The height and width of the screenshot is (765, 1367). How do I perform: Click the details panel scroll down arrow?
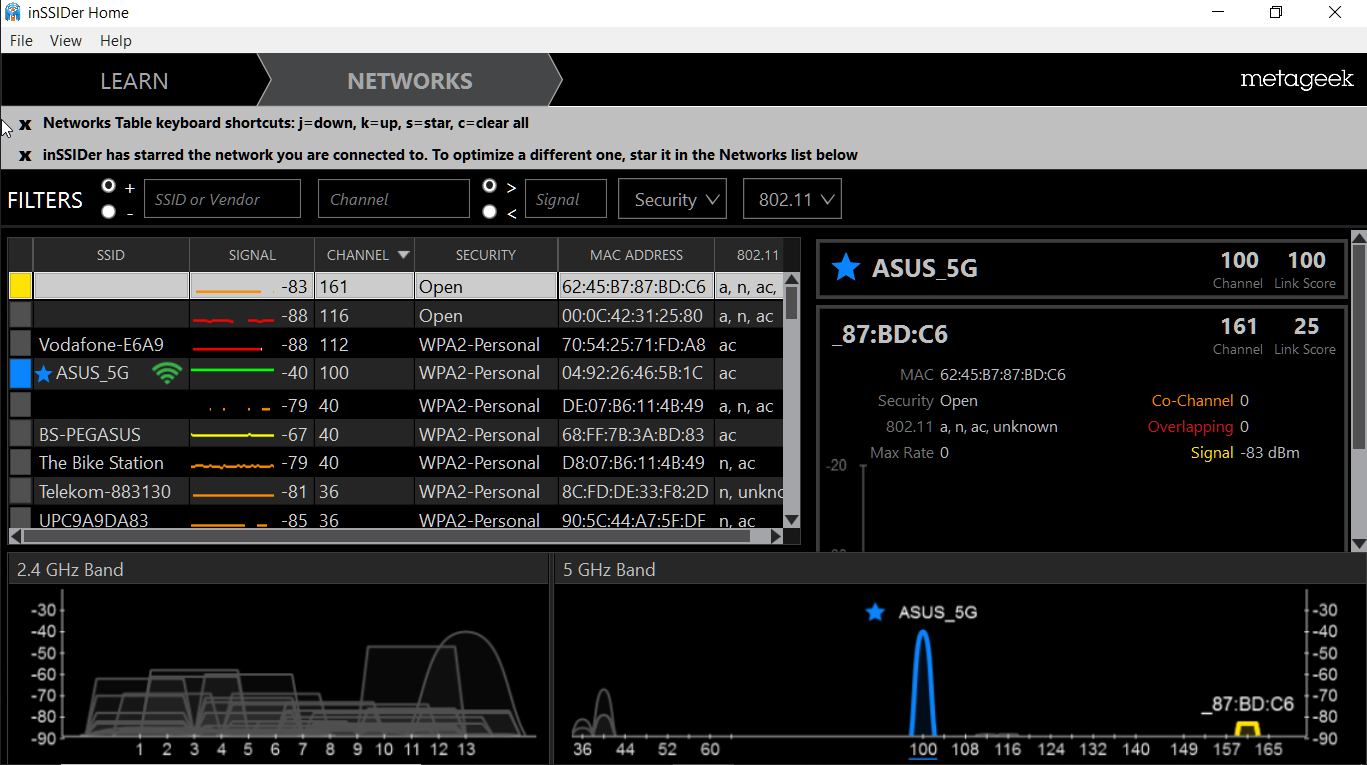click(x=1359, y=543)
